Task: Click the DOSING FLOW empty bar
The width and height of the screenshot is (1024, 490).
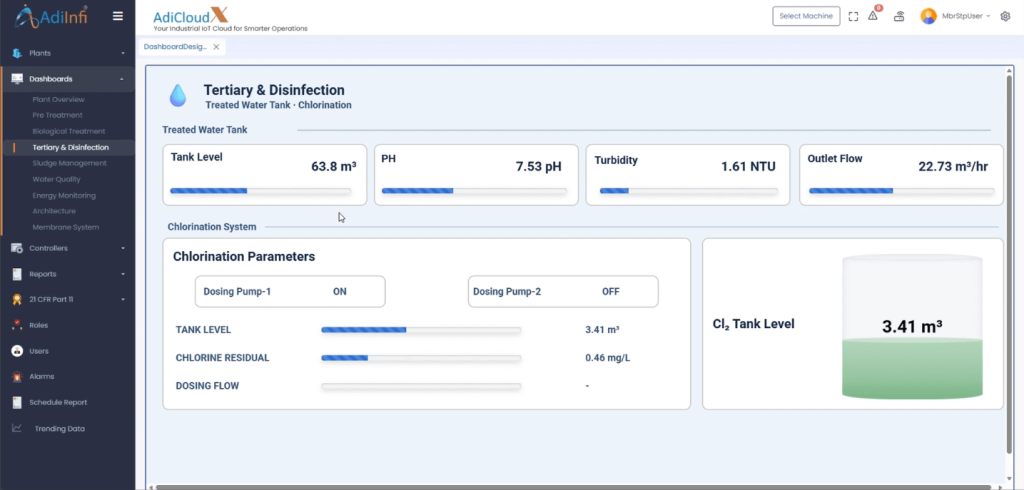Action: [x=421, y=386]
